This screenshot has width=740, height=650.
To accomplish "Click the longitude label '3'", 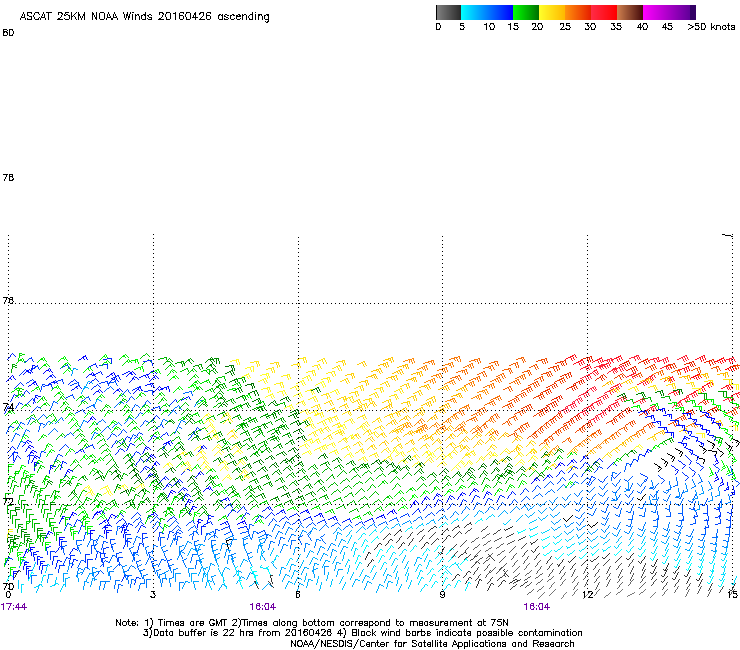I will [x=153, y=595].
